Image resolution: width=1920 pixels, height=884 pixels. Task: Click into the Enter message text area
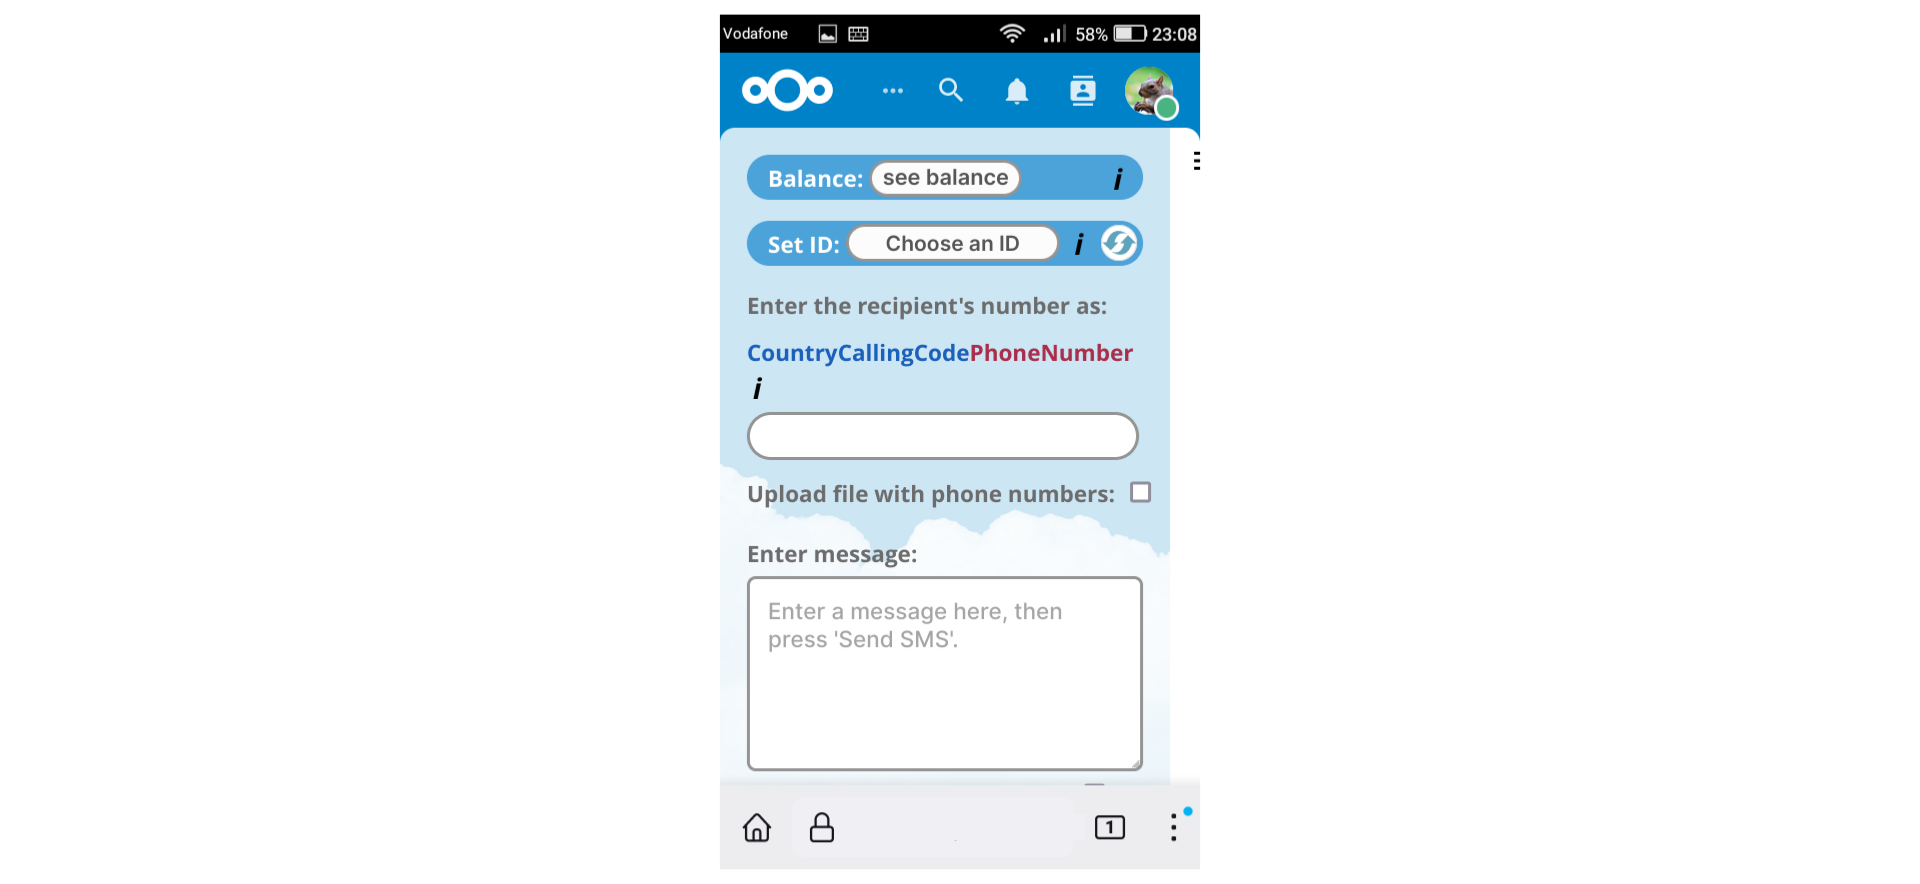pyautogui.click(x=945, y=673)
